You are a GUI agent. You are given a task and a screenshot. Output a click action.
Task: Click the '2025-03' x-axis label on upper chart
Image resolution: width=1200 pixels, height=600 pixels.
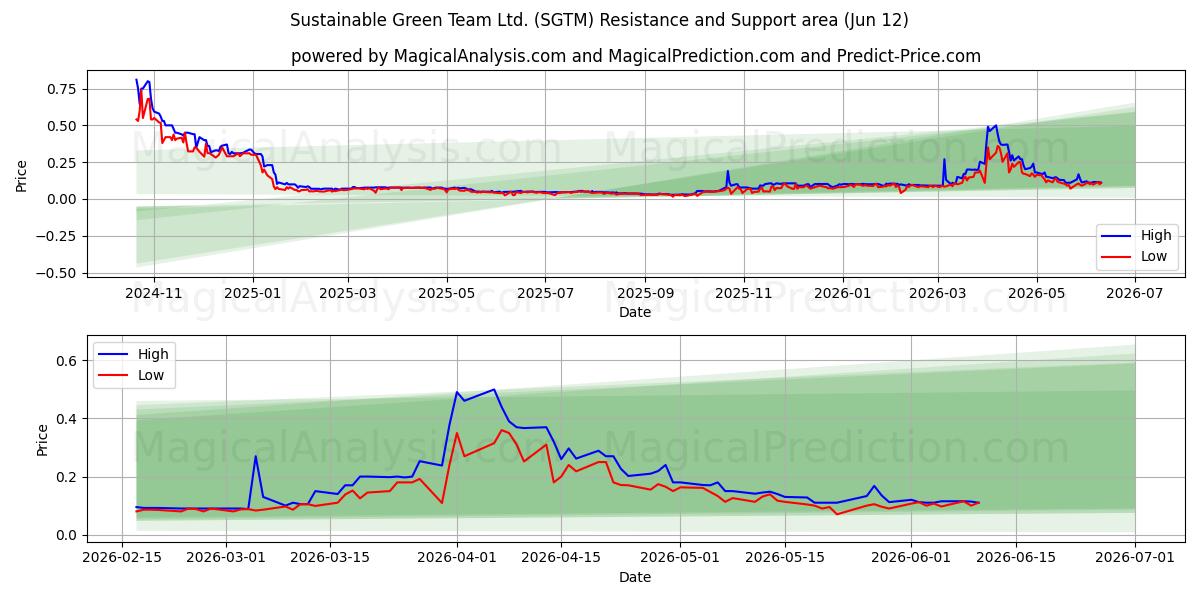click(348, 293)
